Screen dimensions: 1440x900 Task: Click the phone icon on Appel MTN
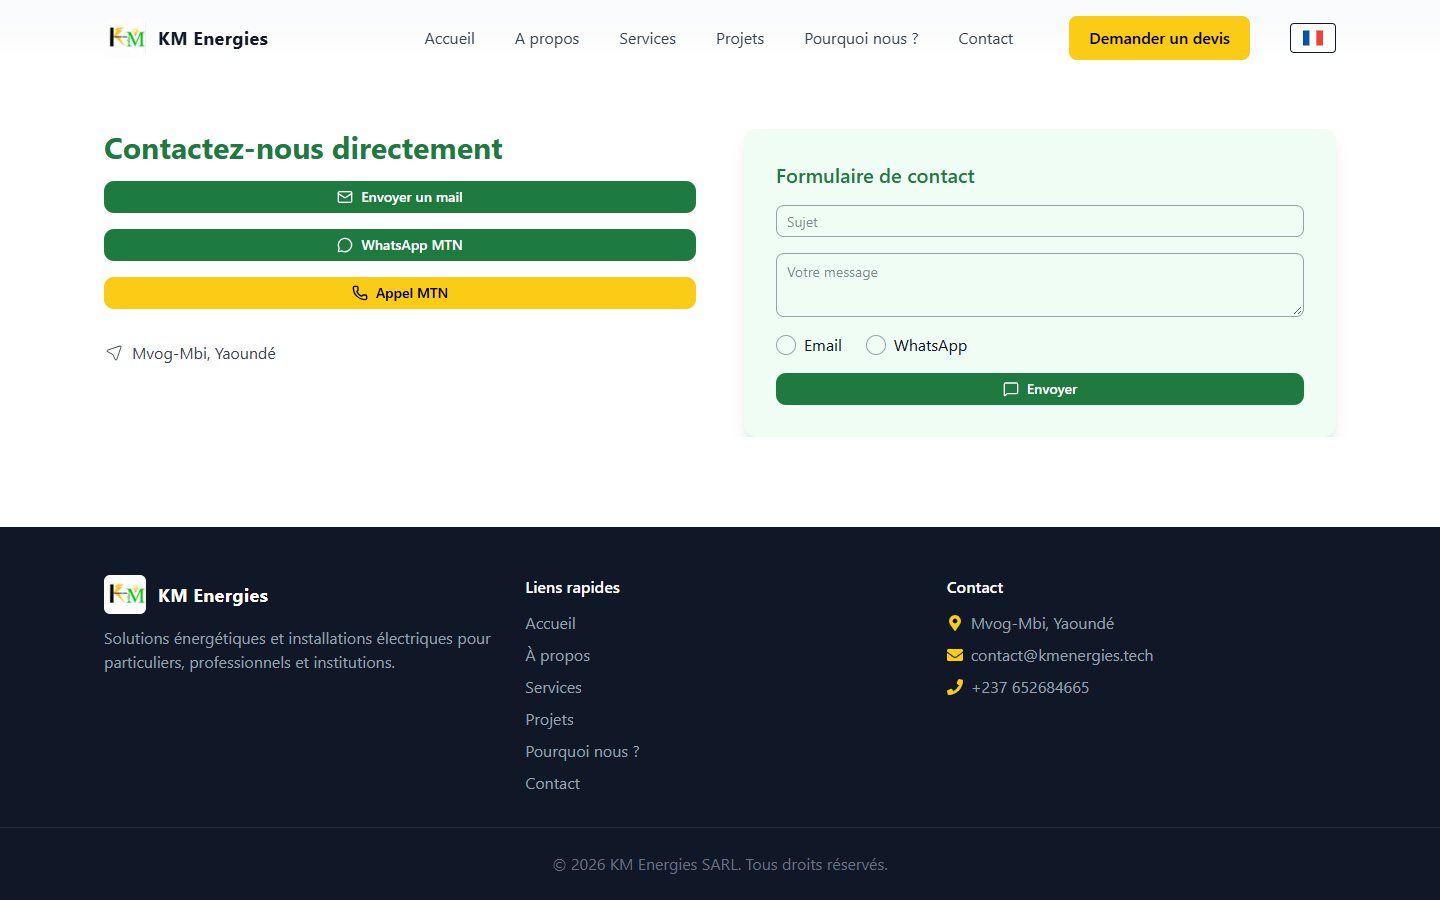[360, 293]
